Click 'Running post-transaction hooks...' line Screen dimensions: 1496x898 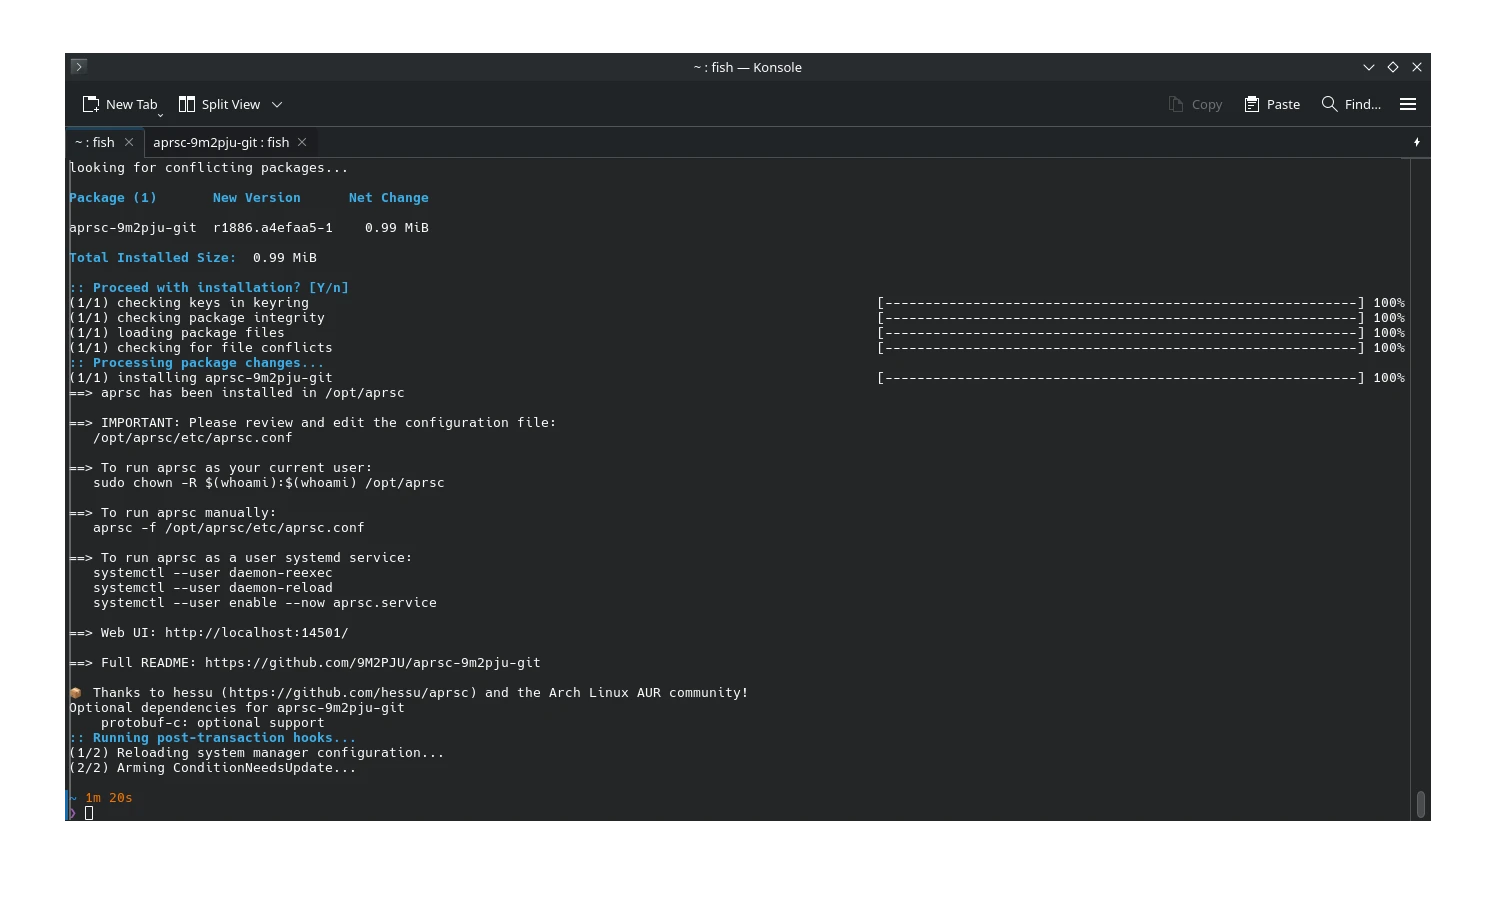coord(213,738)
